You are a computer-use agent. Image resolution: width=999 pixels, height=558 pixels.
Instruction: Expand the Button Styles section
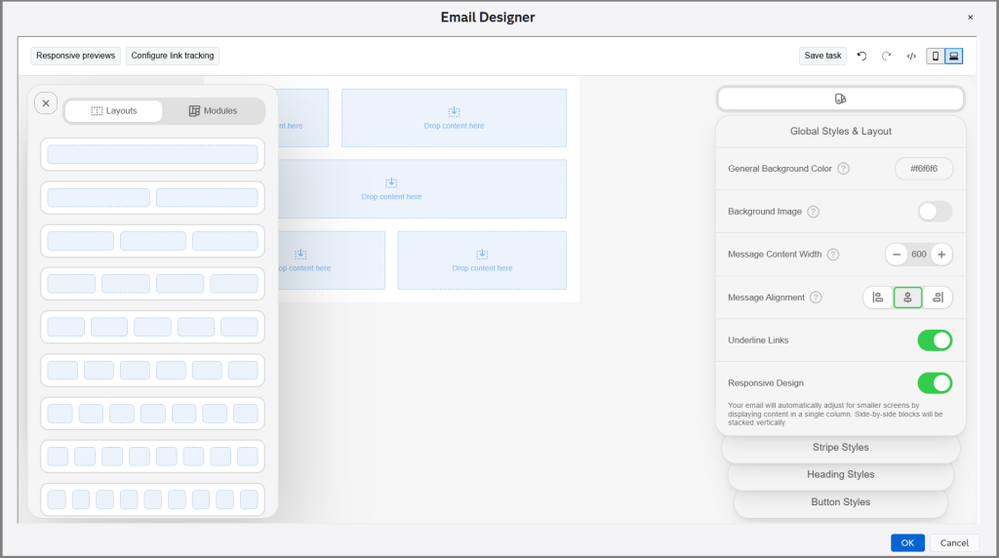tap(840, 502)
